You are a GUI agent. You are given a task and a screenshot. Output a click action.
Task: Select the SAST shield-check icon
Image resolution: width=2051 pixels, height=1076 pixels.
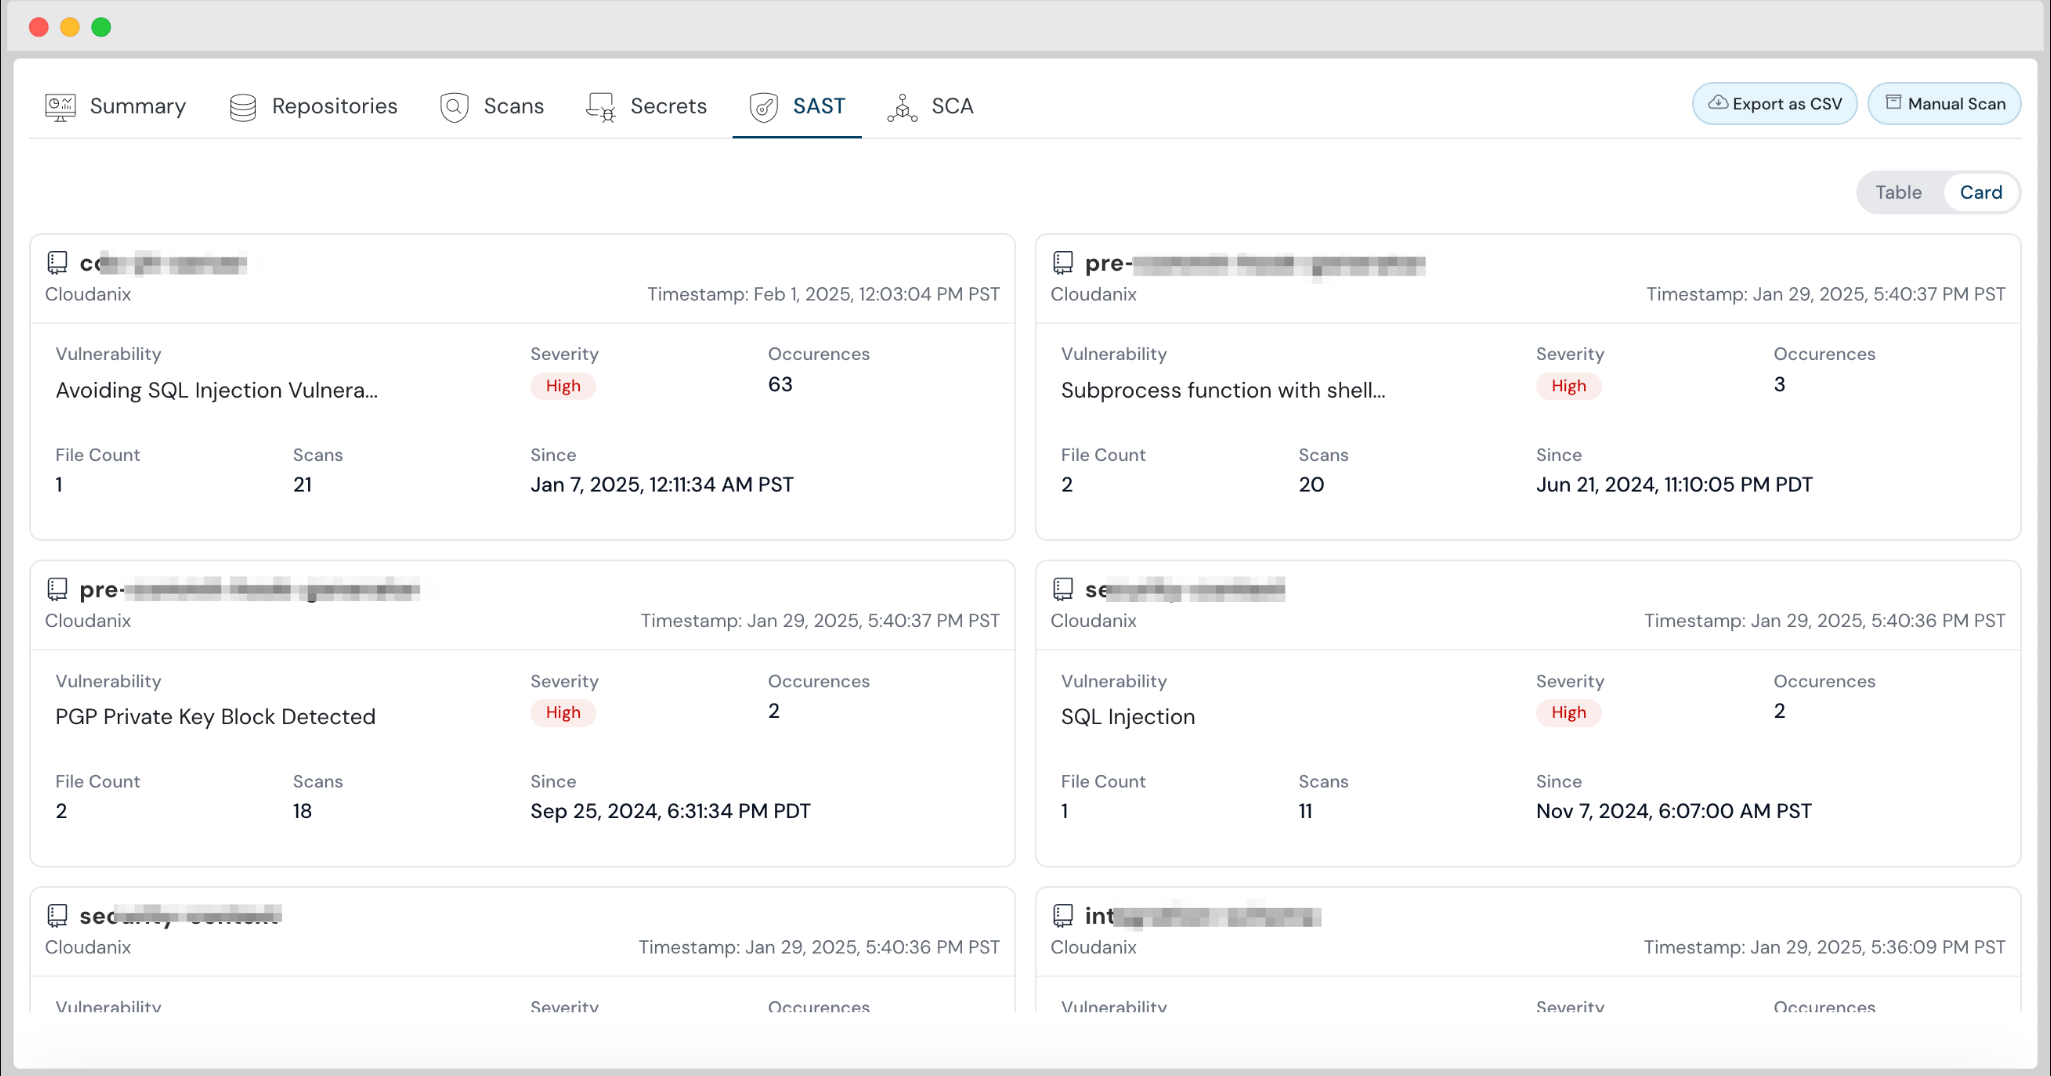(x=762, y=106)
